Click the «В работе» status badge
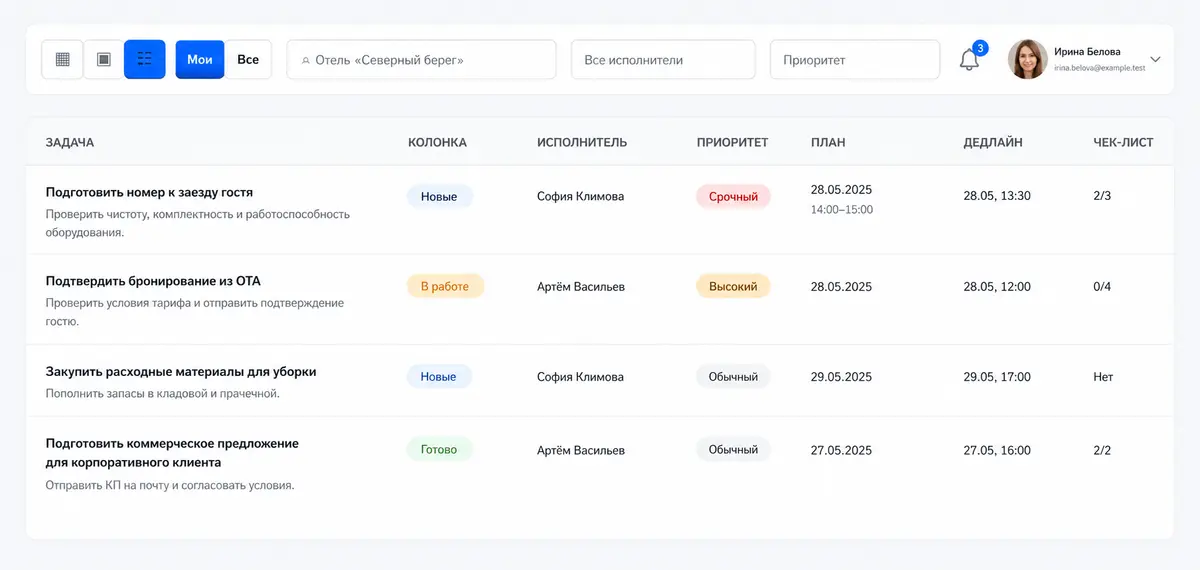 (445, 286)
